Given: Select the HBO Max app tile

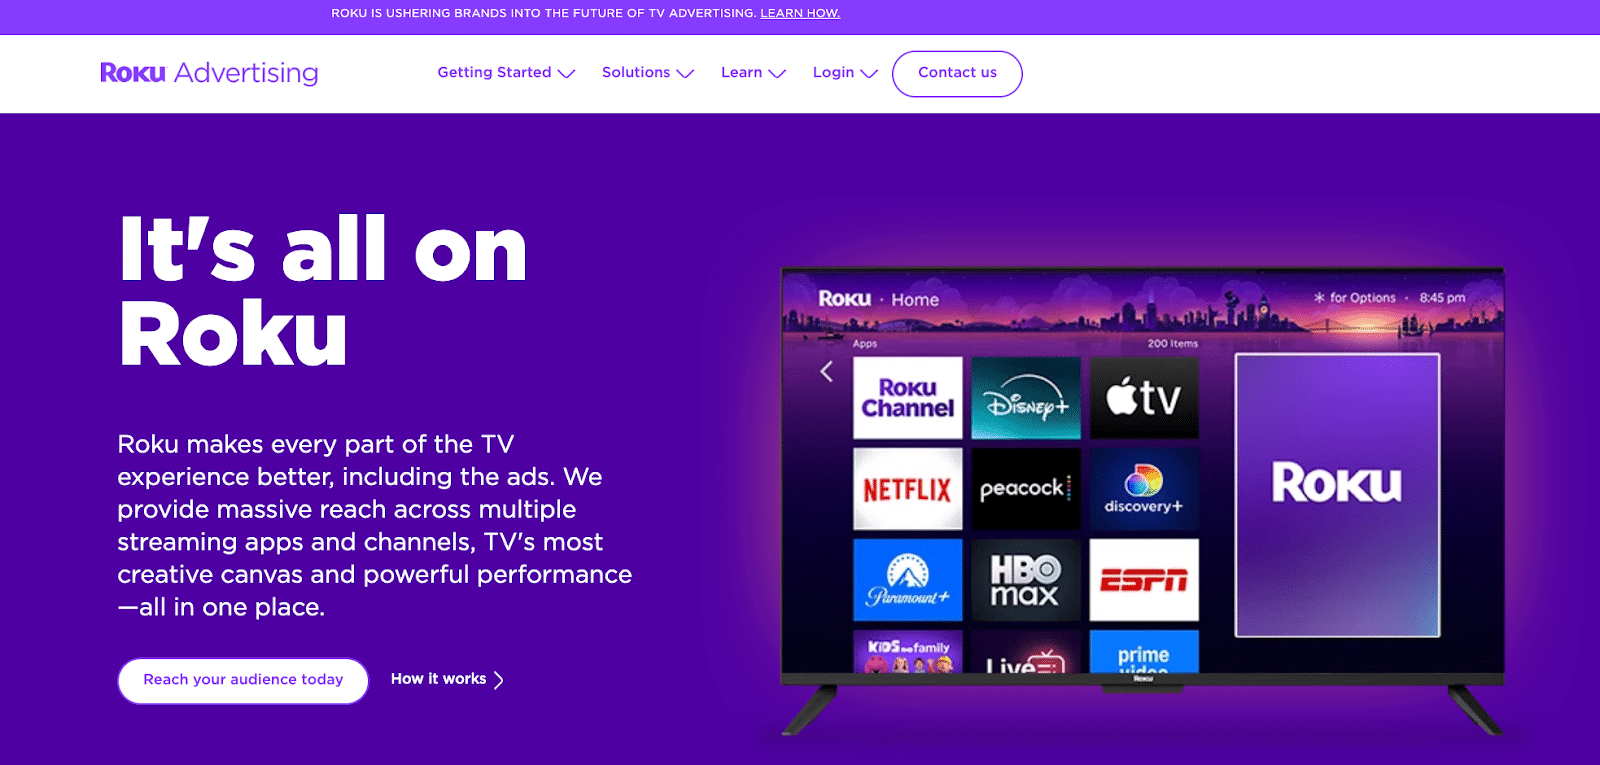Looking at the screenshot, I should click(x=1026, y=580).
